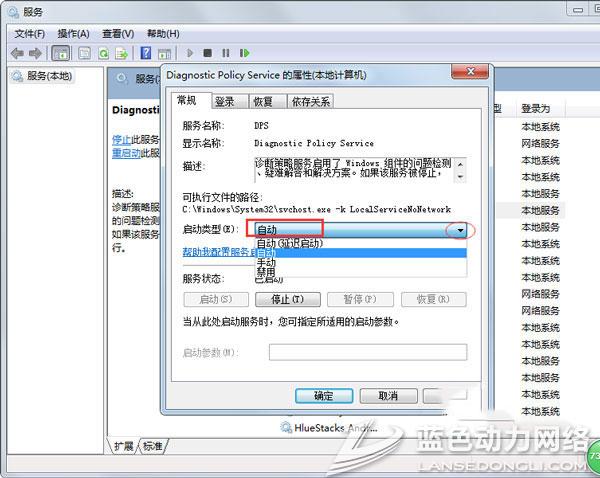600x478 pixels.
Task: Open the 操作(A) menu
Action: pyautogui.click(x=74, y=33)
